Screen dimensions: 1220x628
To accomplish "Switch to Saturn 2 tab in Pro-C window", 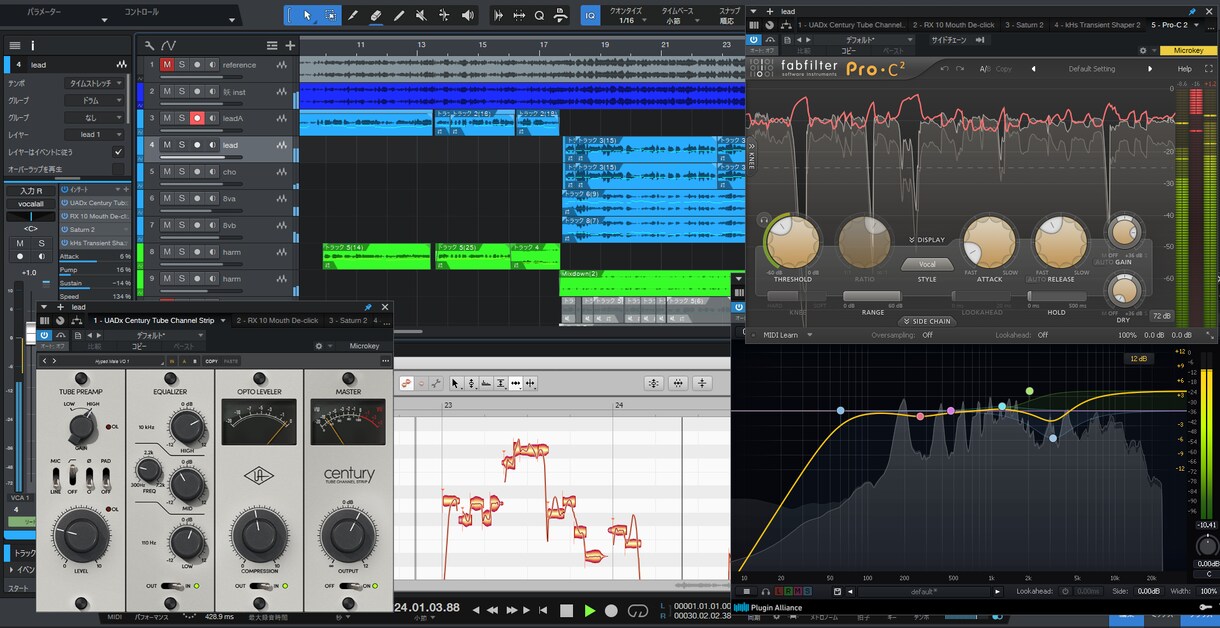I will pos(1024,24).
